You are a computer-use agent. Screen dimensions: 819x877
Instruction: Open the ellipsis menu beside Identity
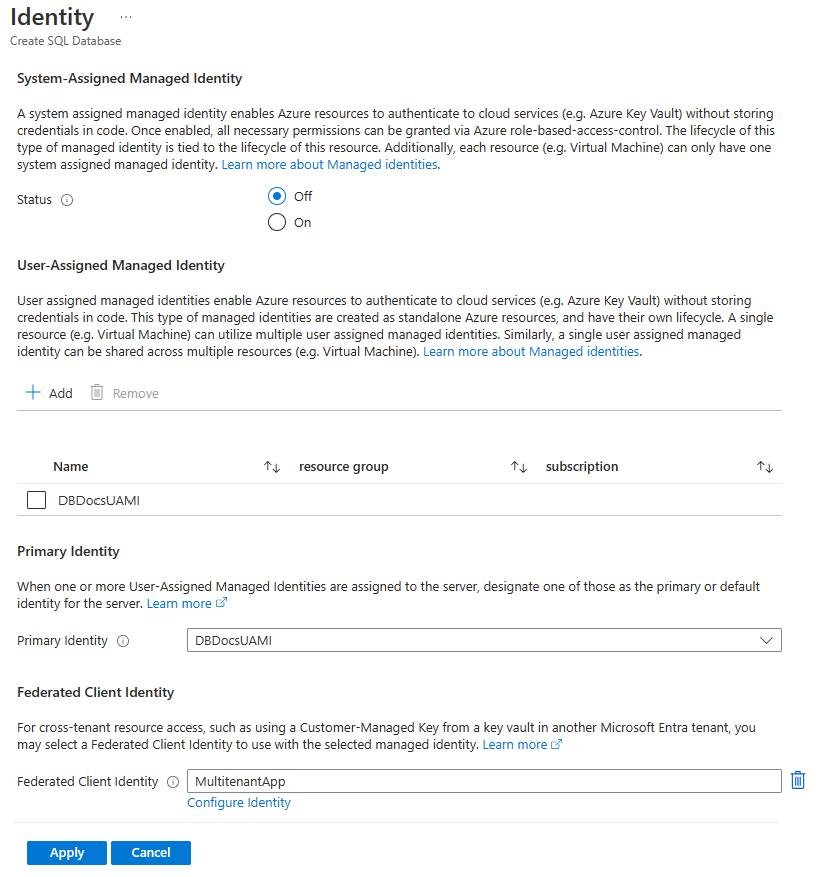click(126, 18)
